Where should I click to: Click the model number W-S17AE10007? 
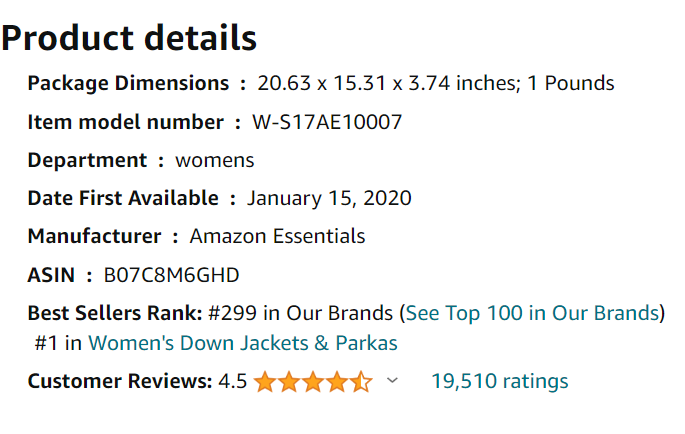tap(327, 122)
